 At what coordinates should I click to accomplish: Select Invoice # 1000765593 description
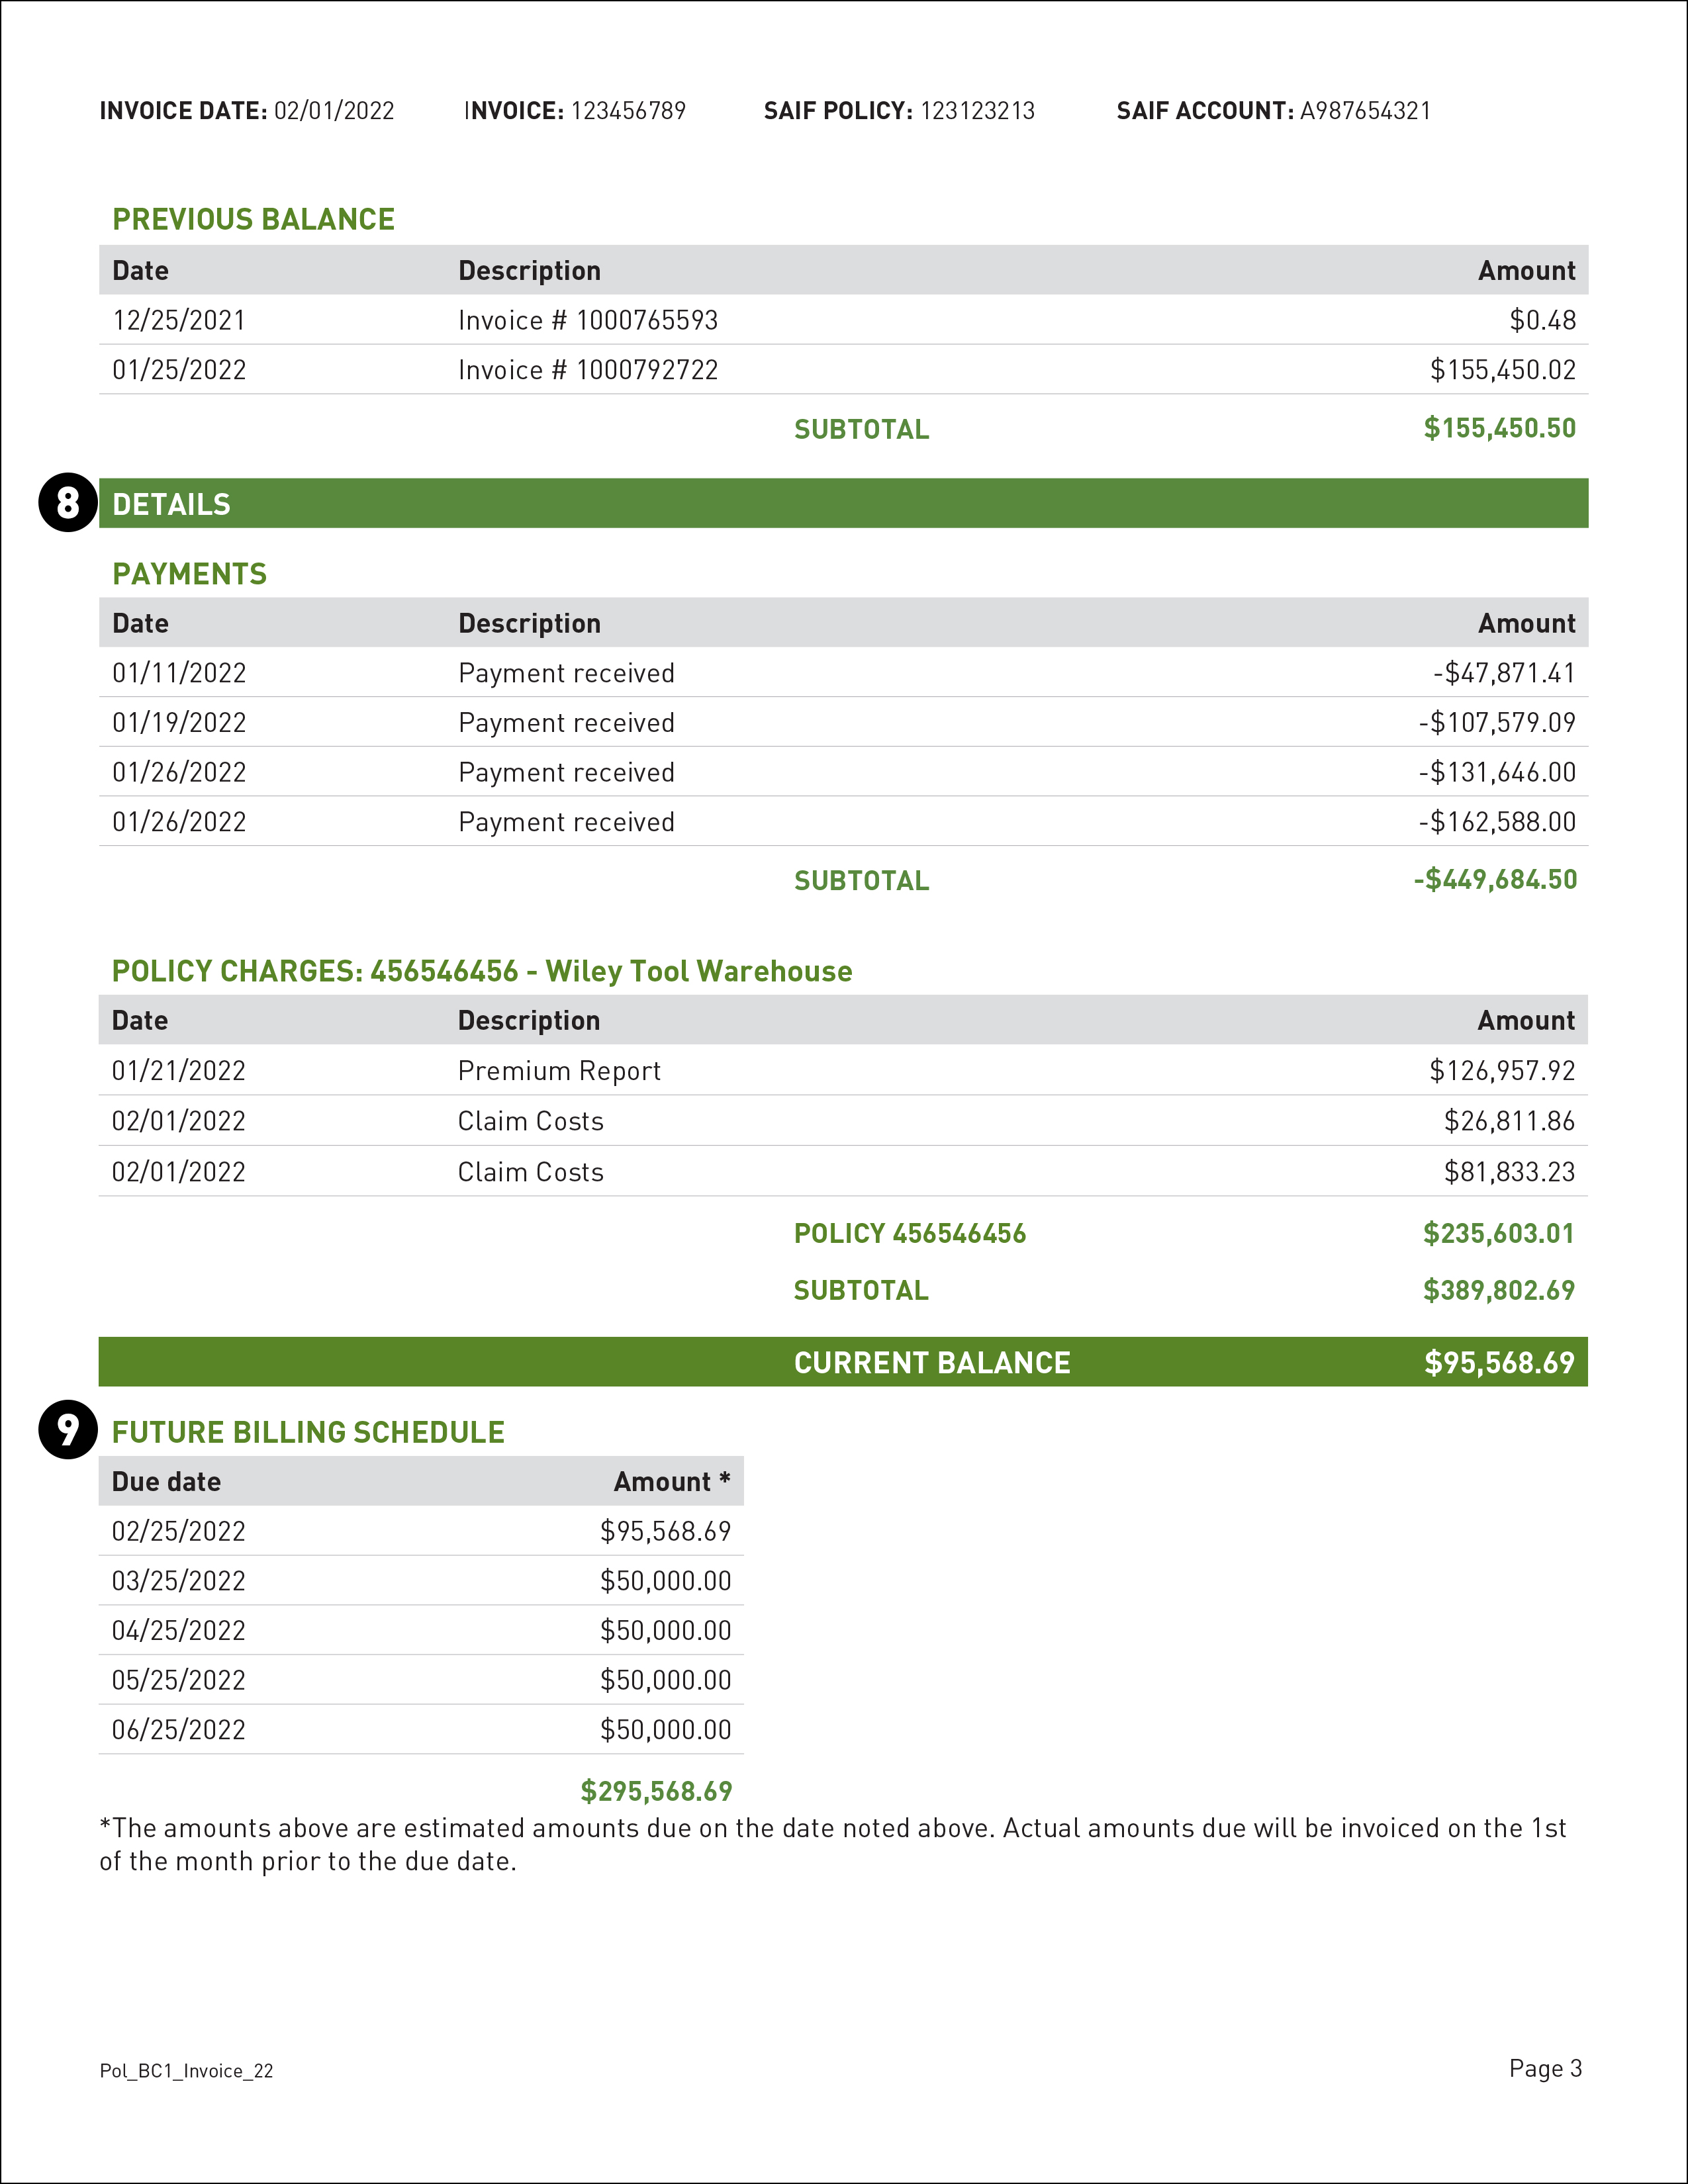tap(588, 320)
